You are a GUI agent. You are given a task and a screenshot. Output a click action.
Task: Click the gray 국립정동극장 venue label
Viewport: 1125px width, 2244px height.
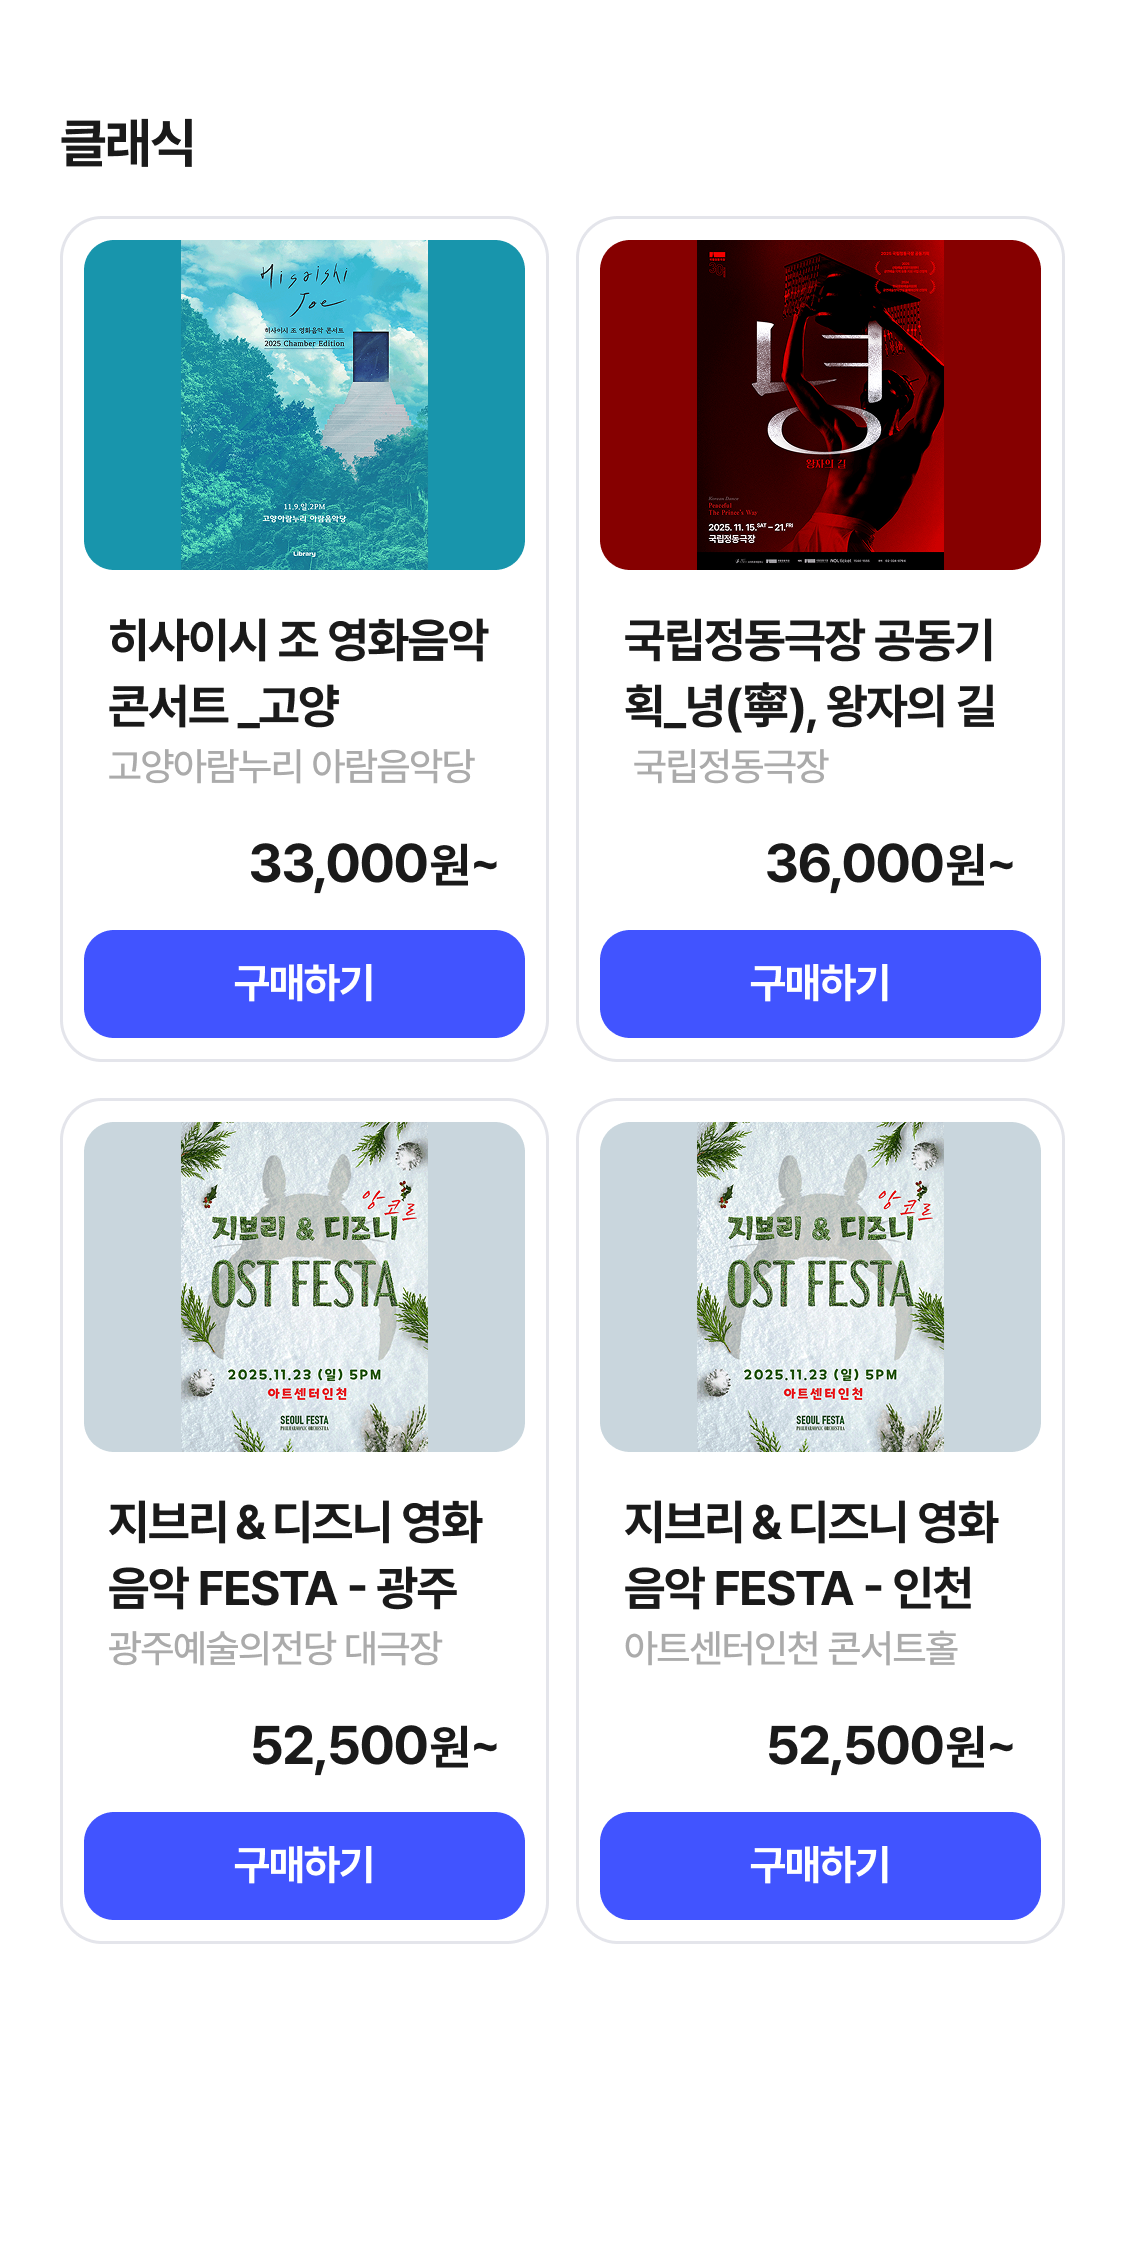731,766
